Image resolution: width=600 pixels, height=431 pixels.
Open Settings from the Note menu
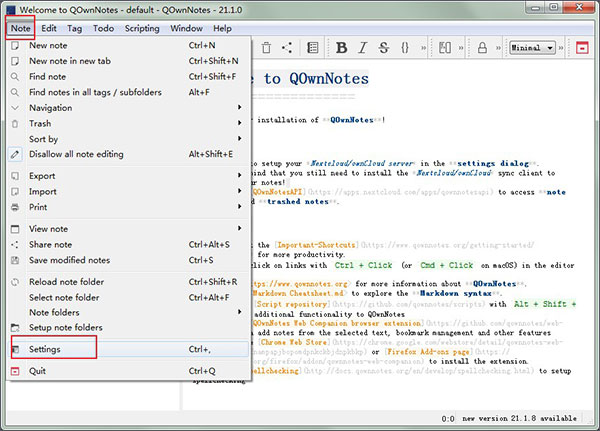click(44, 349)
